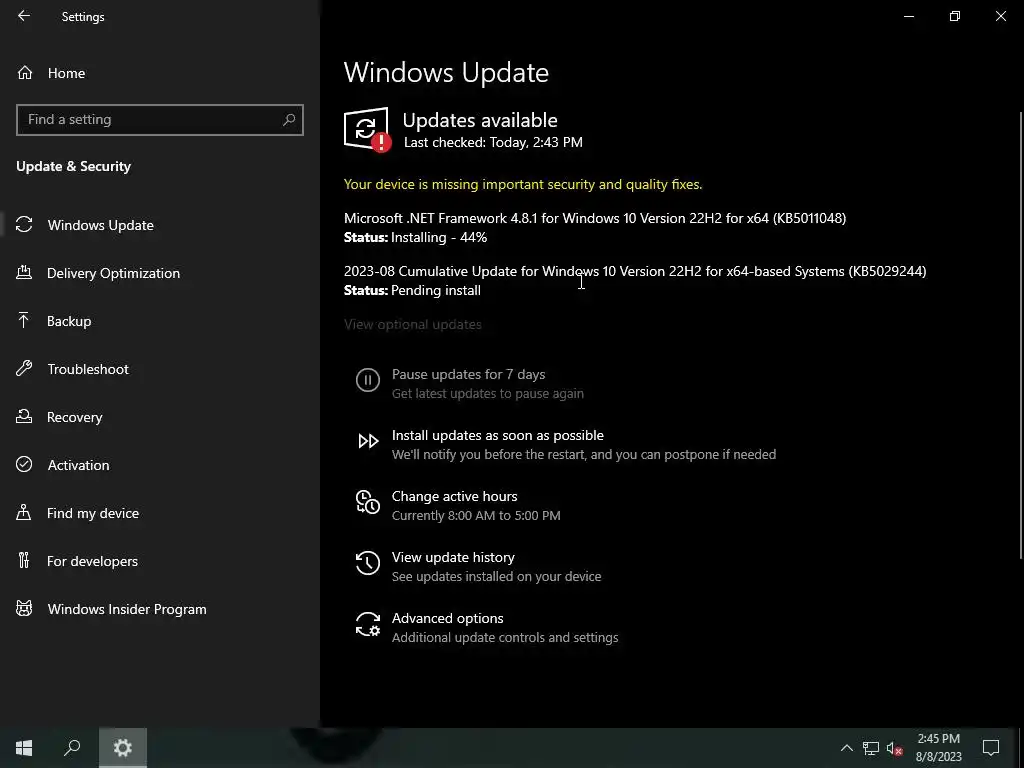Select the Windows Insider Program cat icon
This screenshot has width=1024, height=768.
pyautogui.click(x=24, y=609)
